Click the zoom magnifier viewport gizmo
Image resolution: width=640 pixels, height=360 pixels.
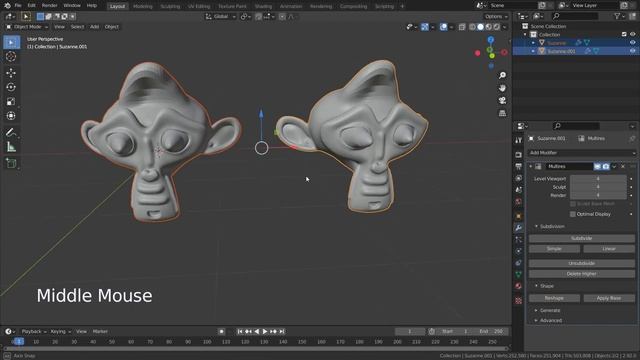(x=502, y=76)
